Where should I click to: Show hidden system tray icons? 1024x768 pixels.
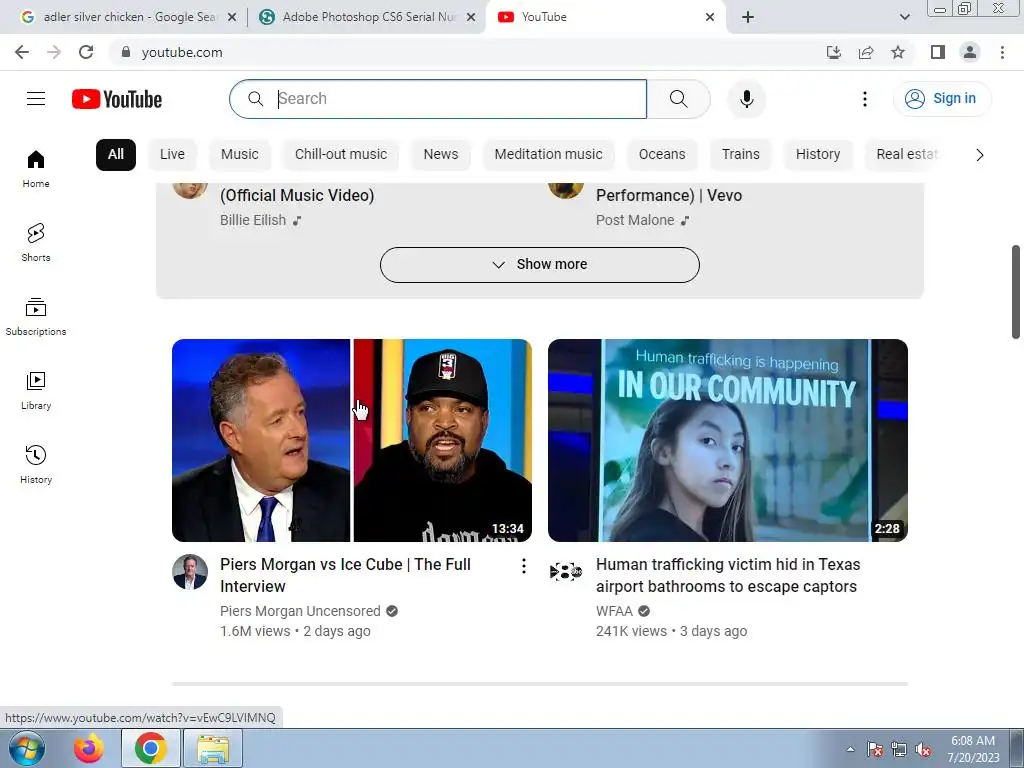(850, 750)
